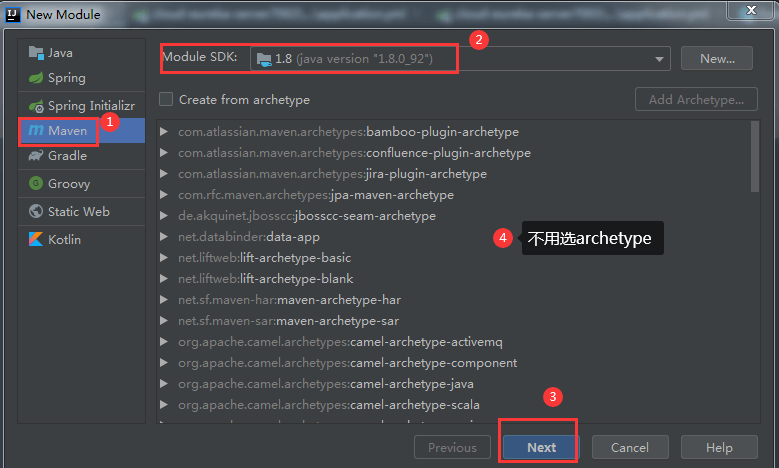Select bamboo-plugin-archetype row text
779x468 pixels.
(x=348, y=132)
